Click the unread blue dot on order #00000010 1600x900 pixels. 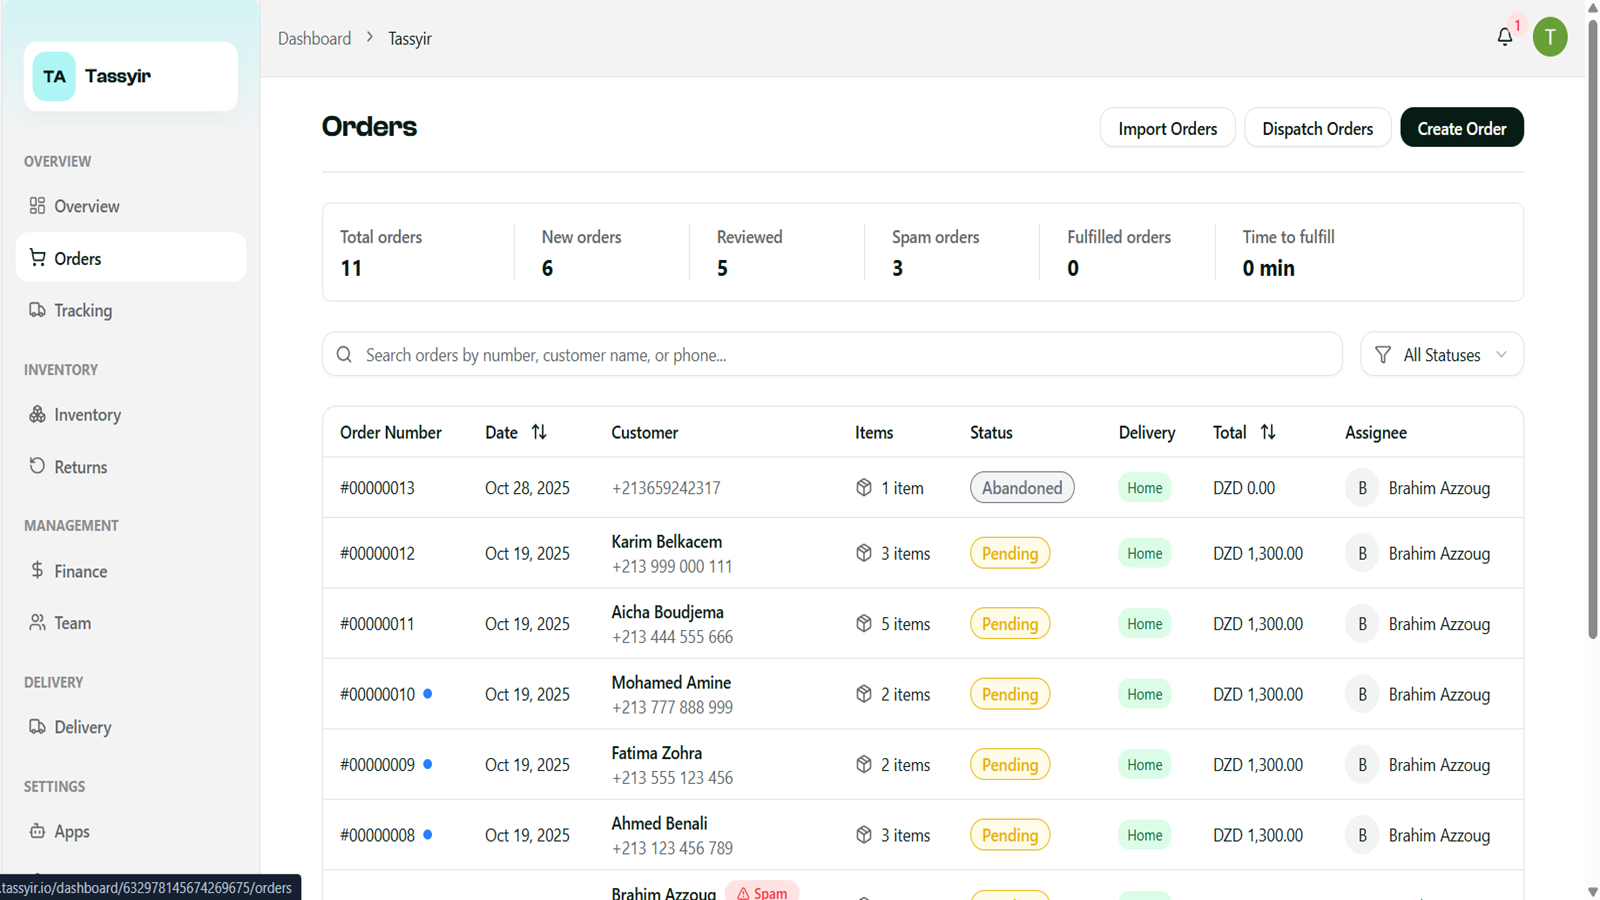click(x=428, y=693)
